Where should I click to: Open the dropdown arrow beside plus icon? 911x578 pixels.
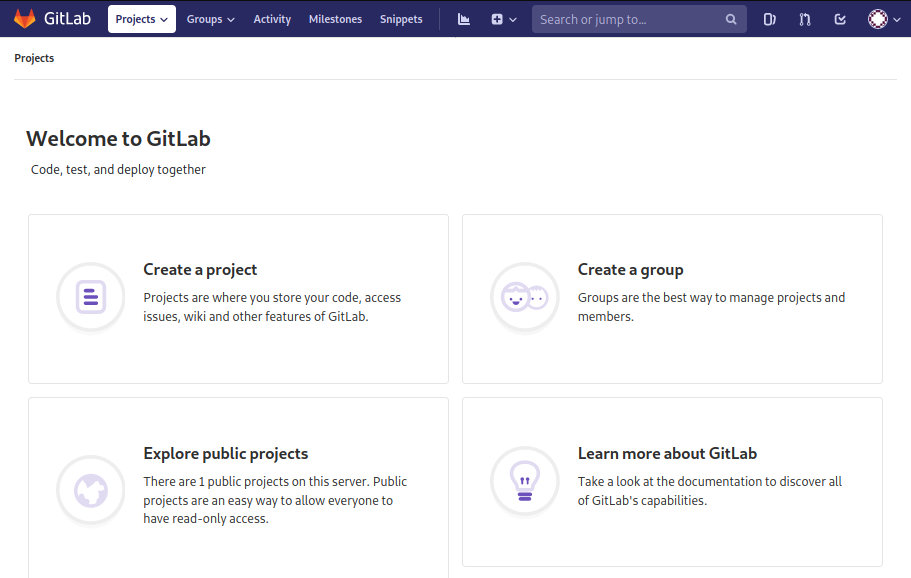[x=513, y=20]
